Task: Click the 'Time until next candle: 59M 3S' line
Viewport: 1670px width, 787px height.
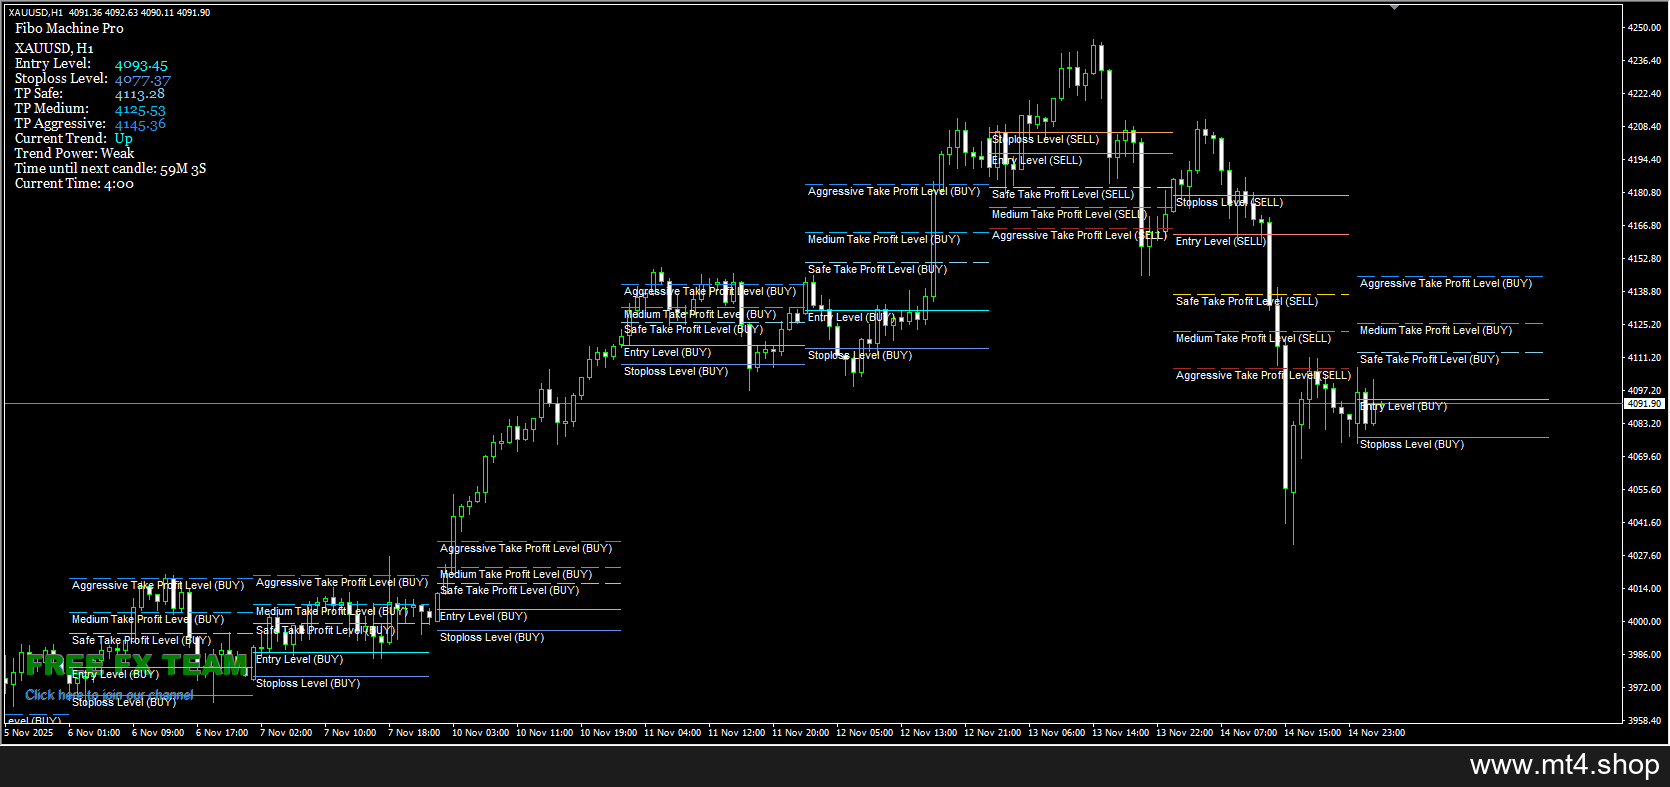Action: 110,168
